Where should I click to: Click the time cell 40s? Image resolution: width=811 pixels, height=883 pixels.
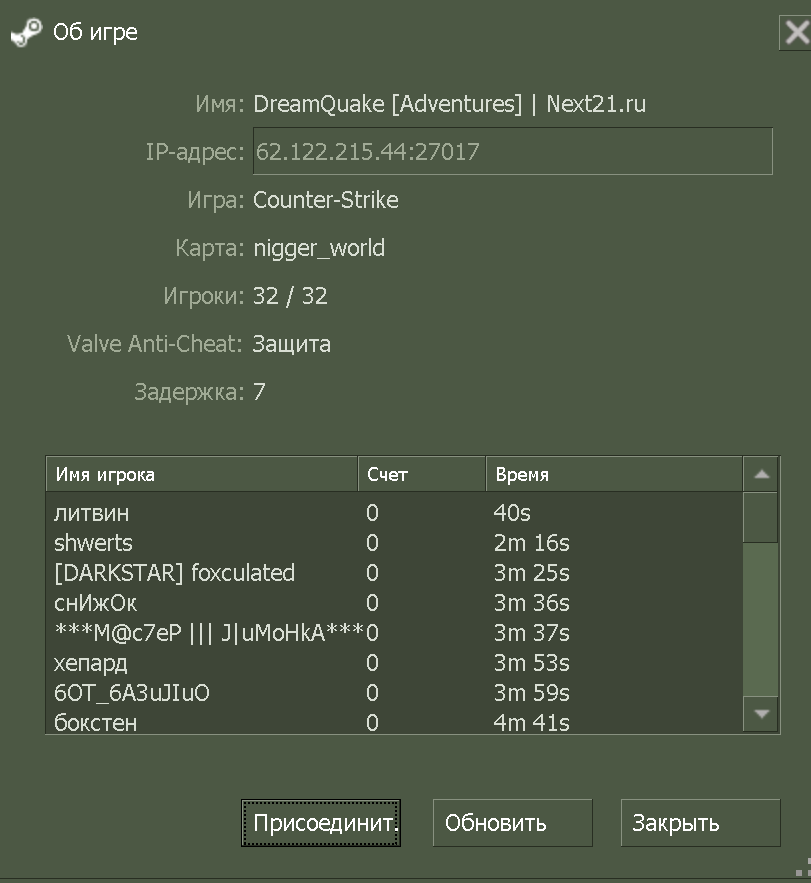pyautogui.click(x=512, y=513)
